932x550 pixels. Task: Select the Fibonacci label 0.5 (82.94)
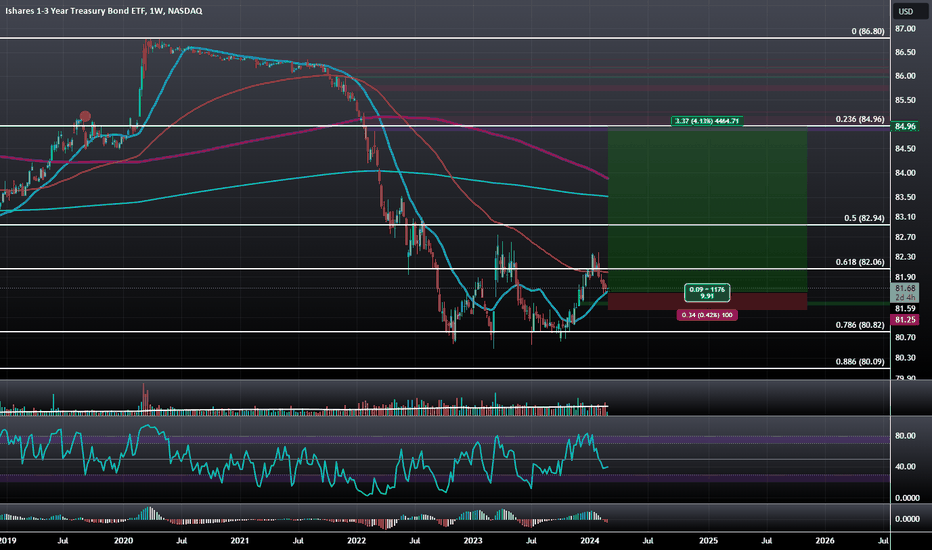click(864, 218)
